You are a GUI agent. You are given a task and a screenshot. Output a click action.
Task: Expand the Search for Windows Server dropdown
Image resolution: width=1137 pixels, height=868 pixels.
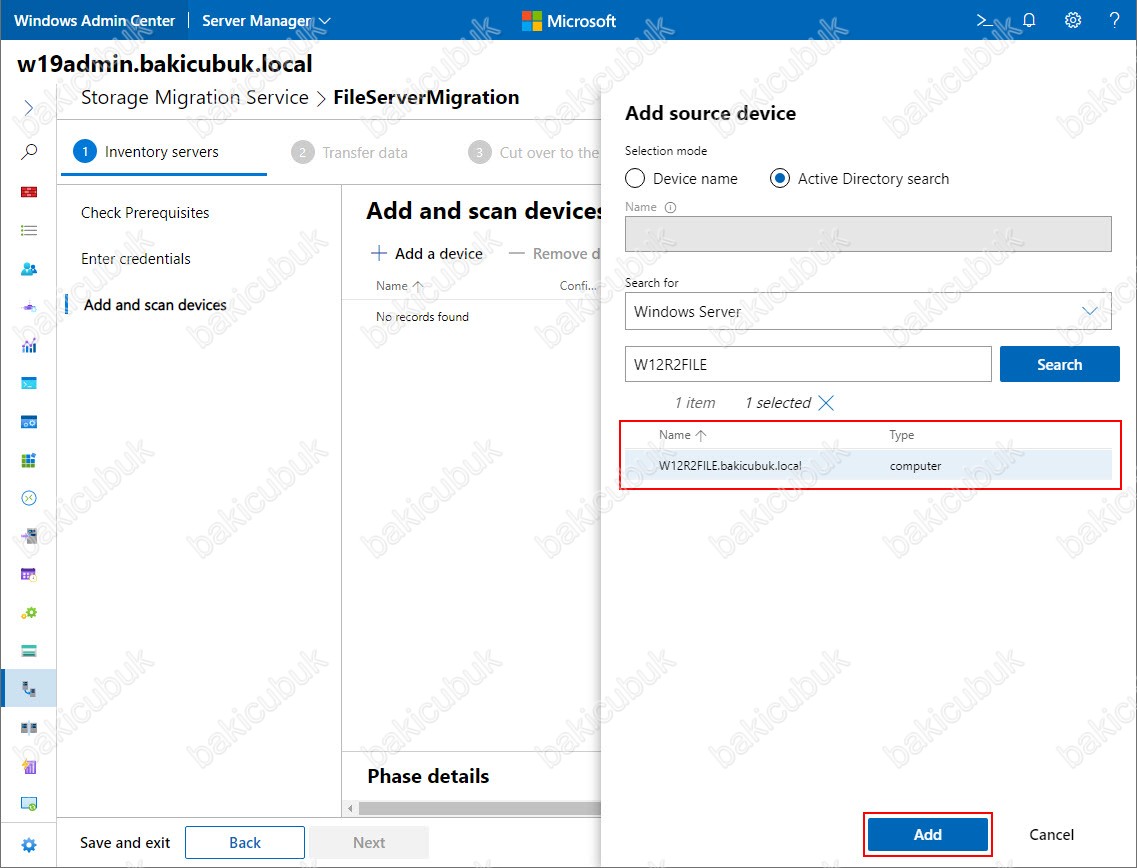click(x=868, y=311)
